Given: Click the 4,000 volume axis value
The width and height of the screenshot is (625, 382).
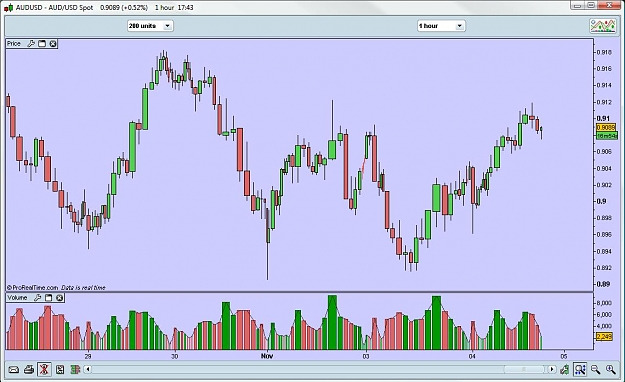Looking at the screenshot, I should click(604, 326).
